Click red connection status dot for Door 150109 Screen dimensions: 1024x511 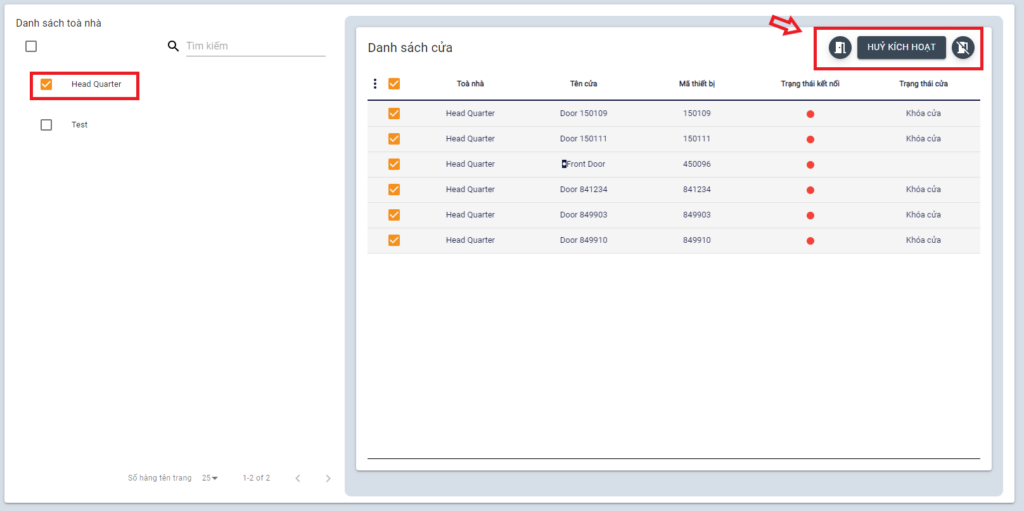(x=810, y=114)
